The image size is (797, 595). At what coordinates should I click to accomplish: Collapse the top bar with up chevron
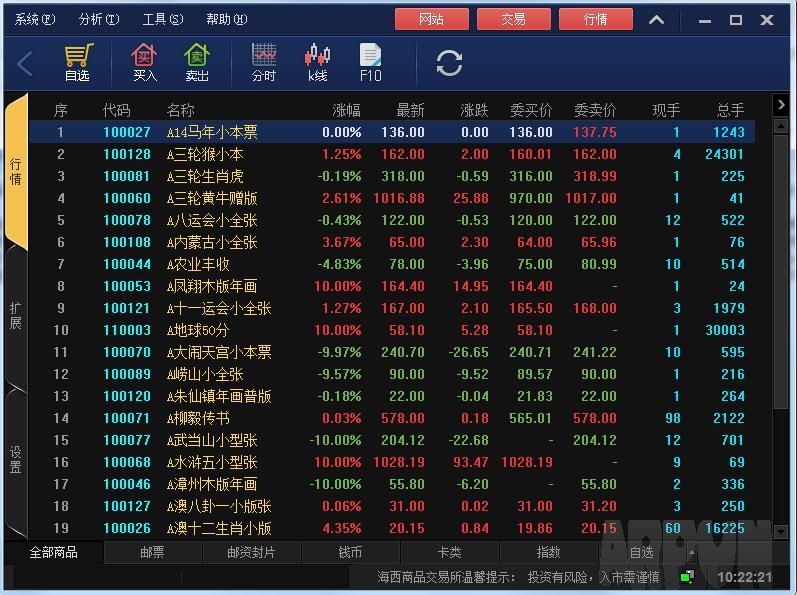pos(656,20)
